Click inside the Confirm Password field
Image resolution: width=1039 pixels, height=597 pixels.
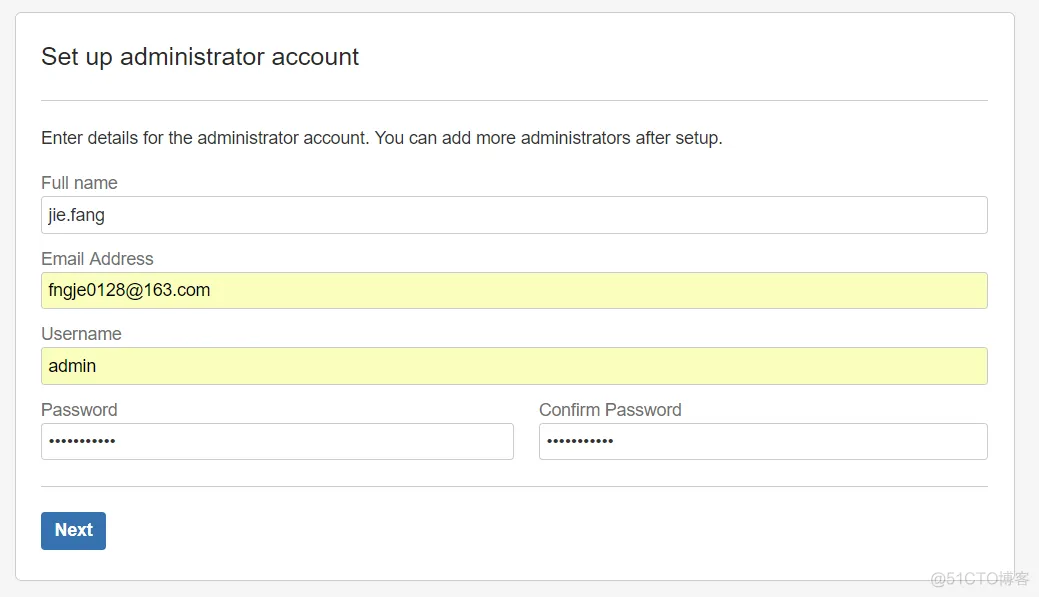[x=763, y=441]
